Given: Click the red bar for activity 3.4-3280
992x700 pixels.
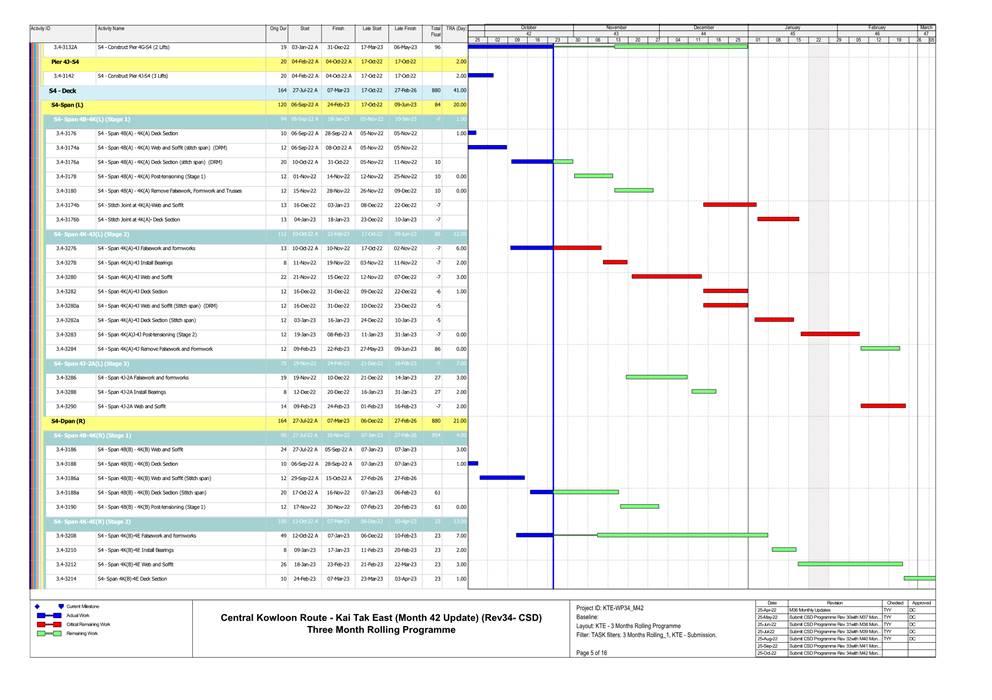Looking at the screenshot, I should (667, 277).
